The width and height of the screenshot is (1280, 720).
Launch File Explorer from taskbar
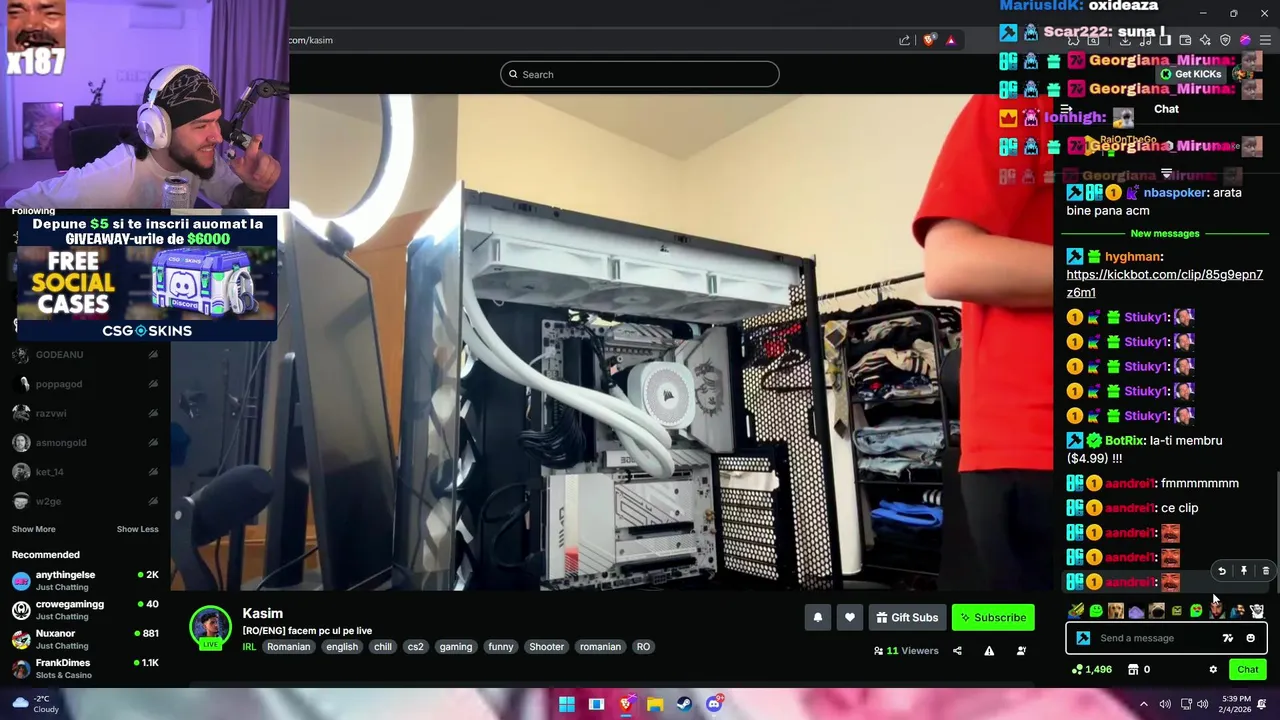click(x=655, y=704)
